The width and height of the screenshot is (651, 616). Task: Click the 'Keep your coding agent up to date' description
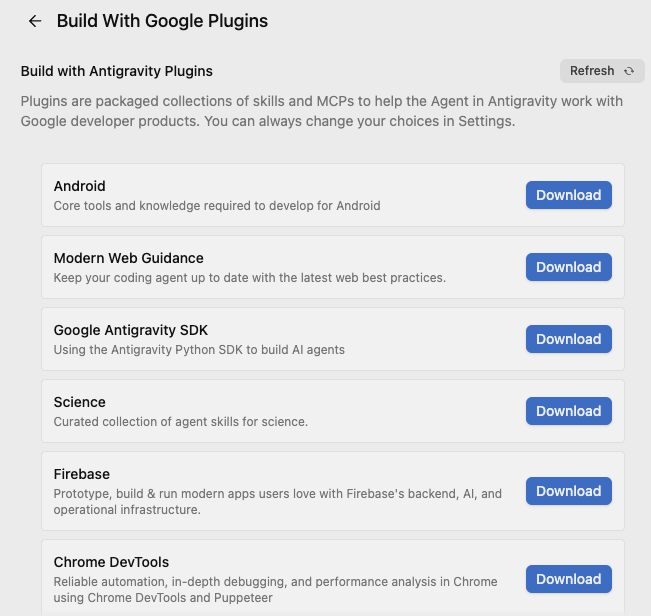click(x=250, y=278)
